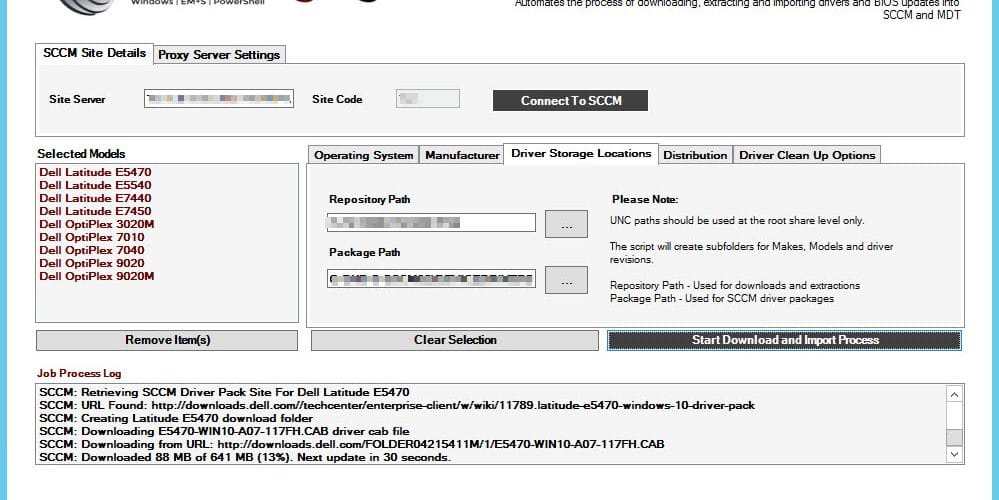Switch to SCCM Site Details tab
This screenshot has width=999, height=500.
pyautogui.click(x=94, y=53)
